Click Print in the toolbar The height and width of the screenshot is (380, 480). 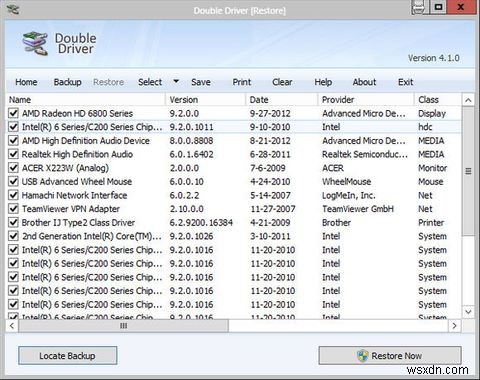pyautogui.click(x=242, y=82)
